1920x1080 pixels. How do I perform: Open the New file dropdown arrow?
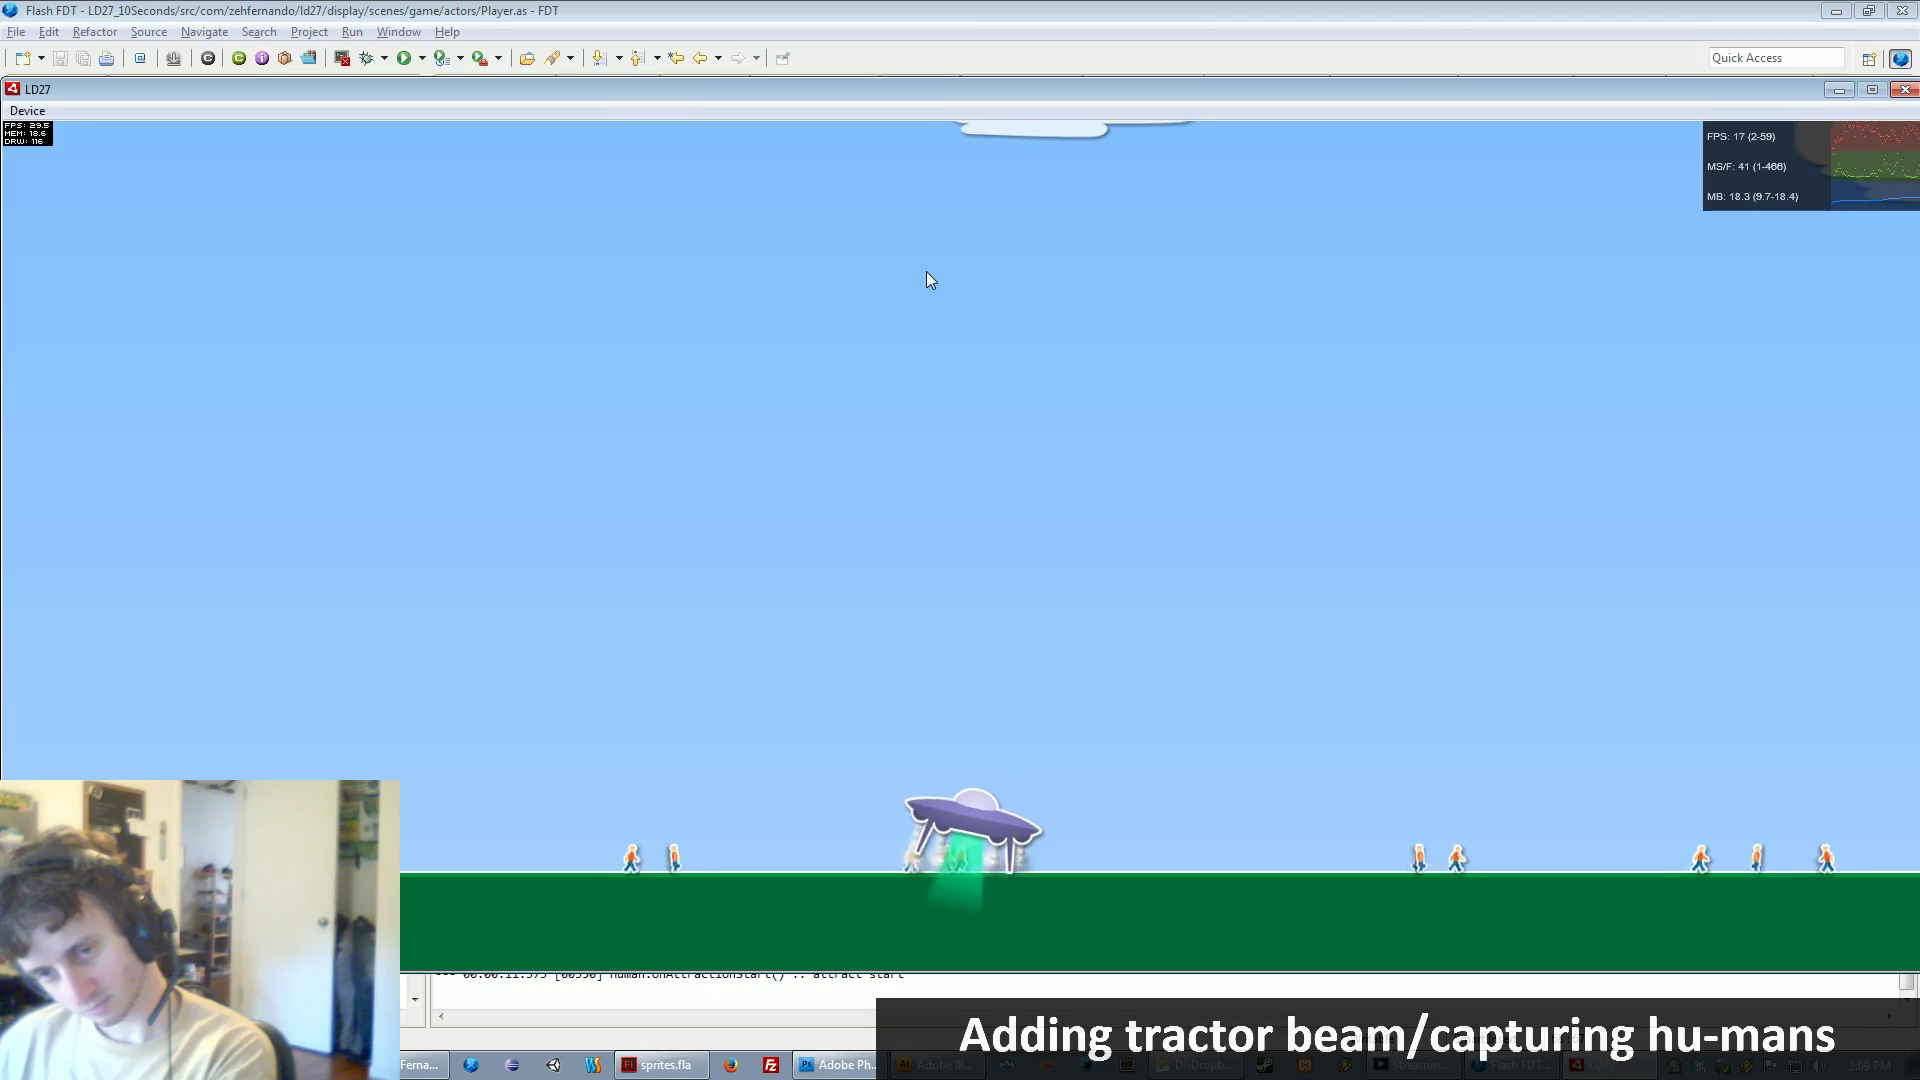(41, 58)
